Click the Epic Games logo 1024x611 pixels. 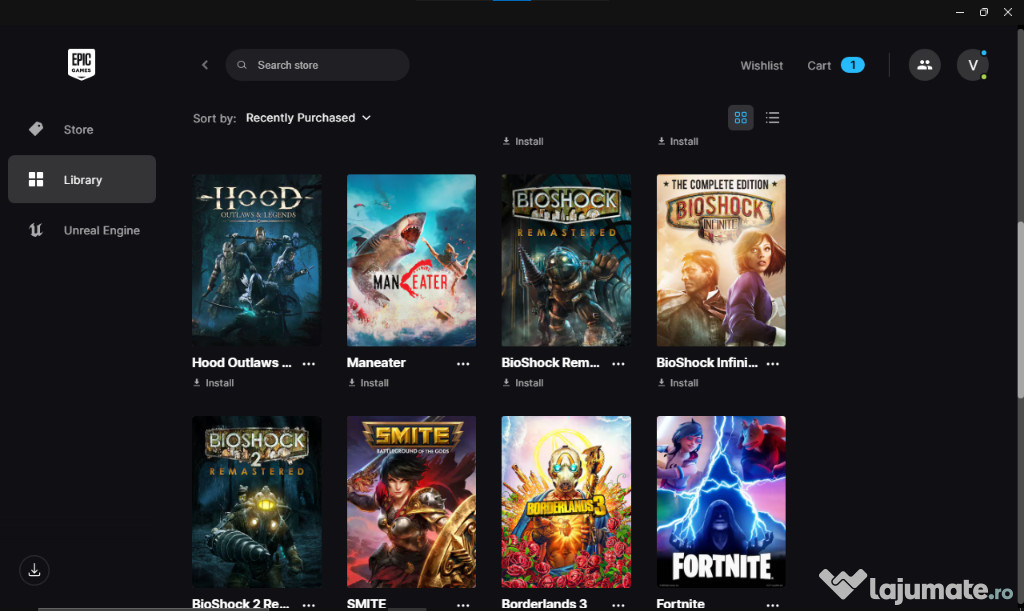point(82,64)
